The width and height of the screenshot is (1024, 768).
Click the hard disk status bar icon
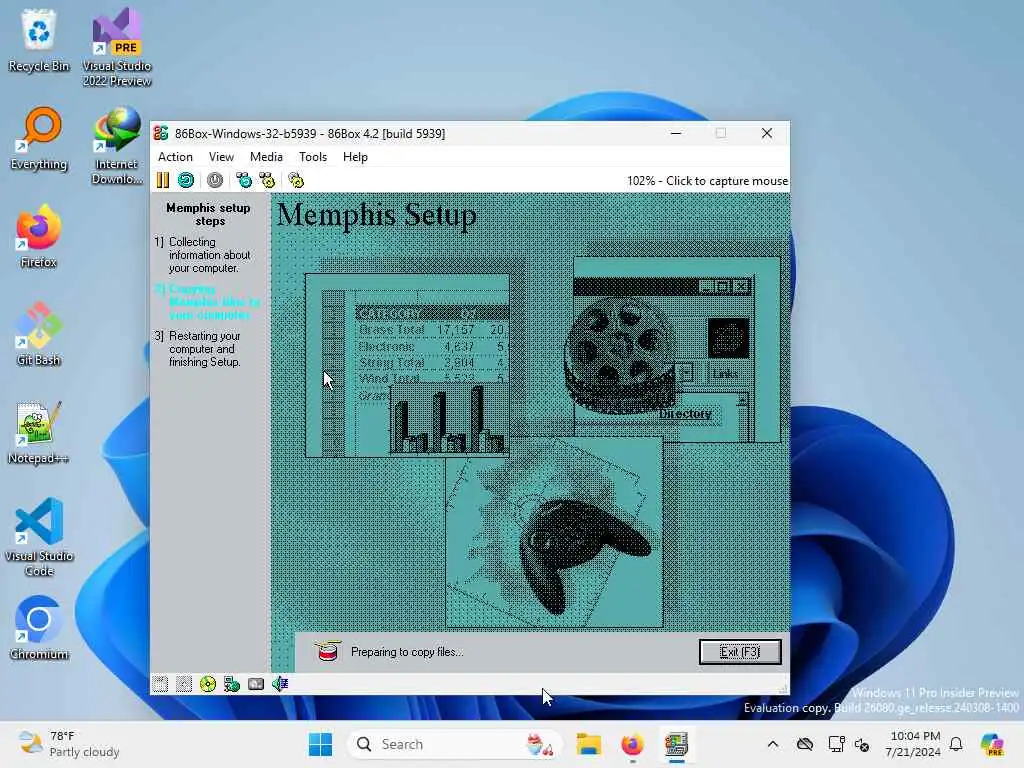coord(256,684)
